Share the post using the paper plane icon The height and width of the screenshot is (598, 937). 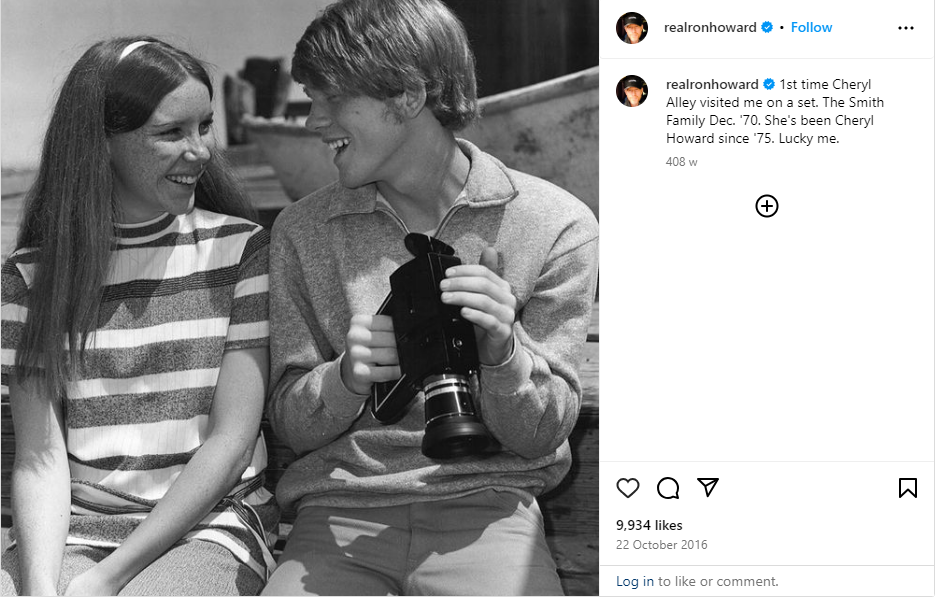tap(708, 488)
